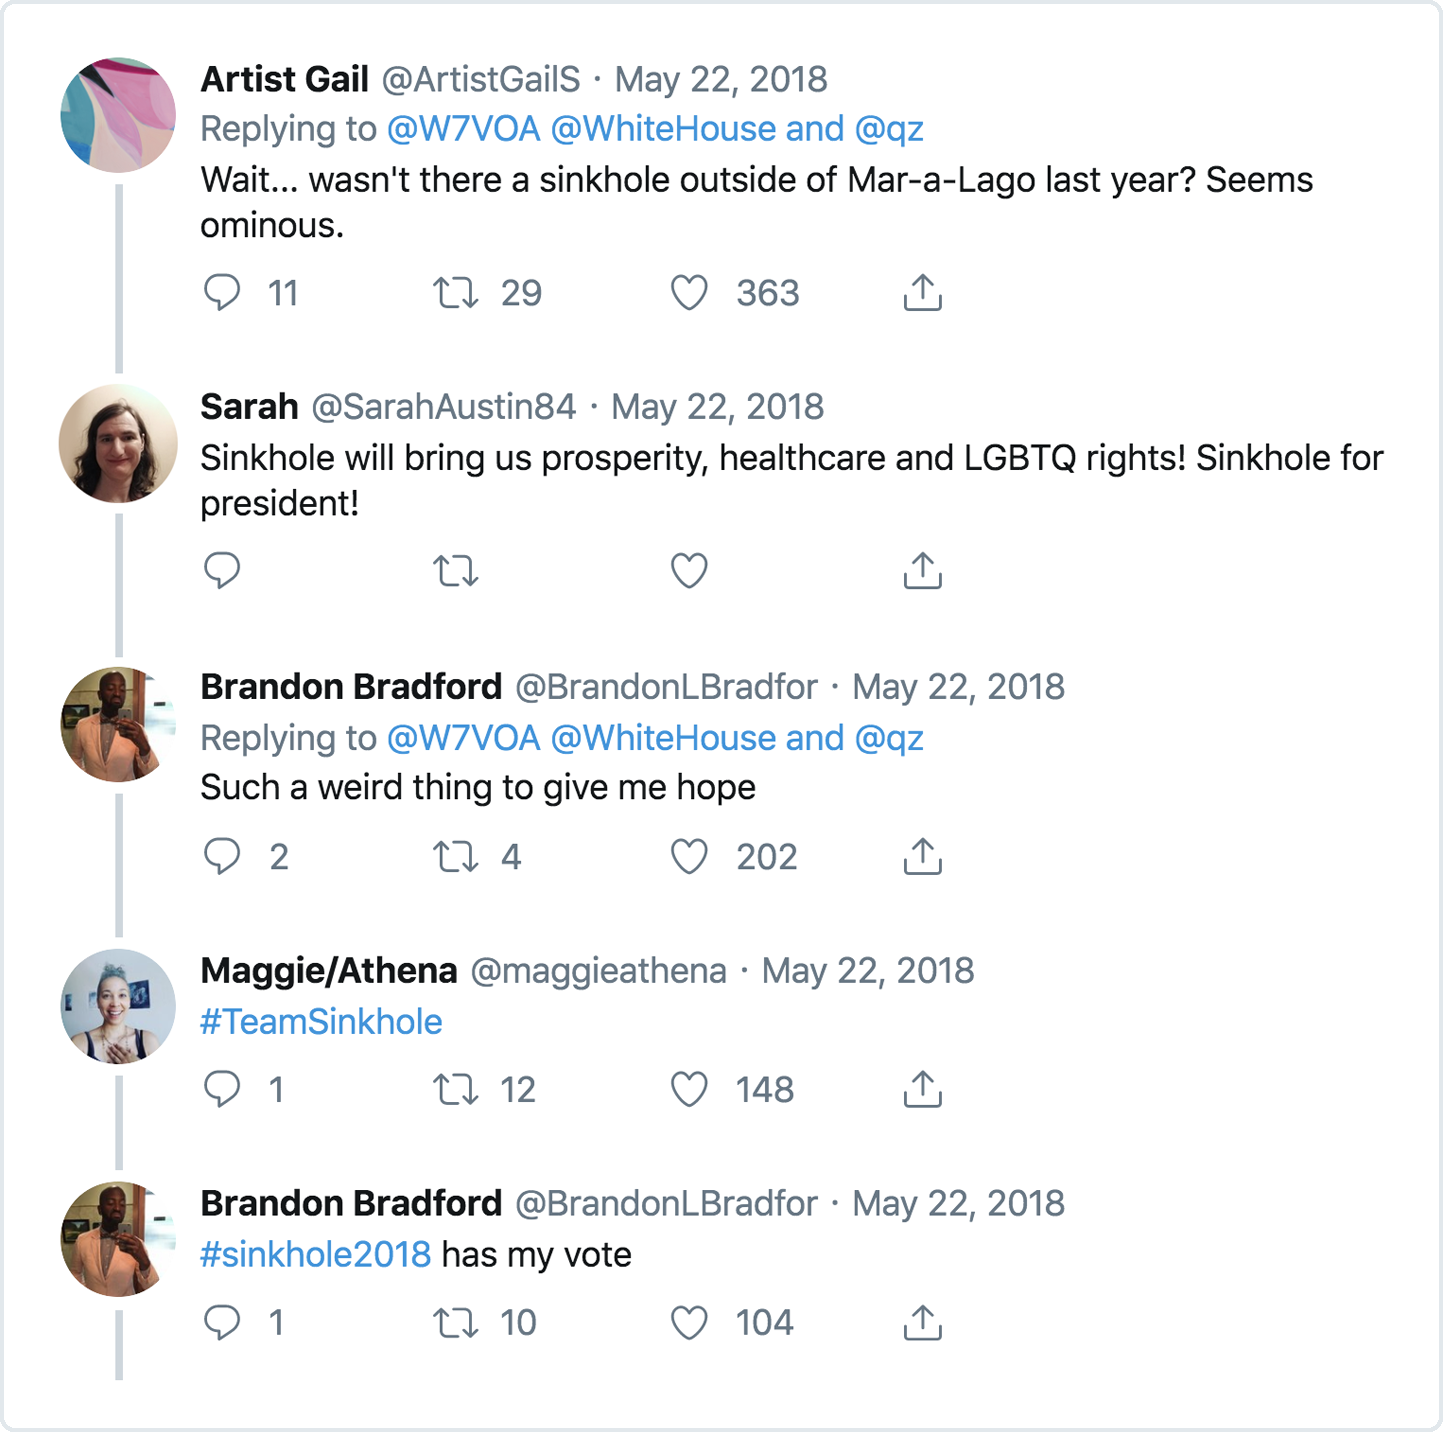Image resolution: width=1443 pixels, height=1432 pixels.
Task: Reply to Sarah's tweet
Action: (x=222, y=571)
